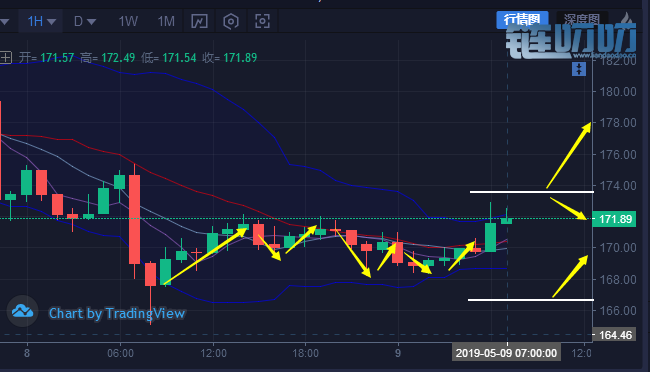Open the Chart by TradingView link
The image size is (650, 372).
click(x=117, y=313)
